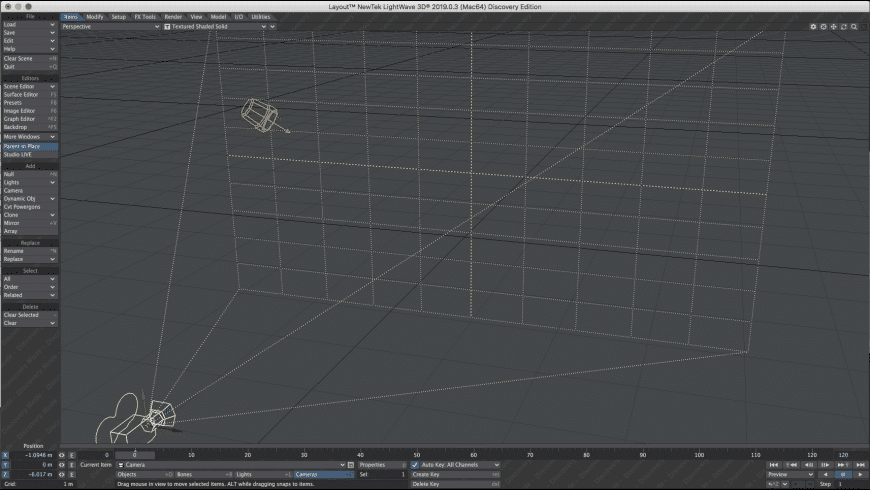Open the Render tab
870x490 pixels.
coord(173,17)
